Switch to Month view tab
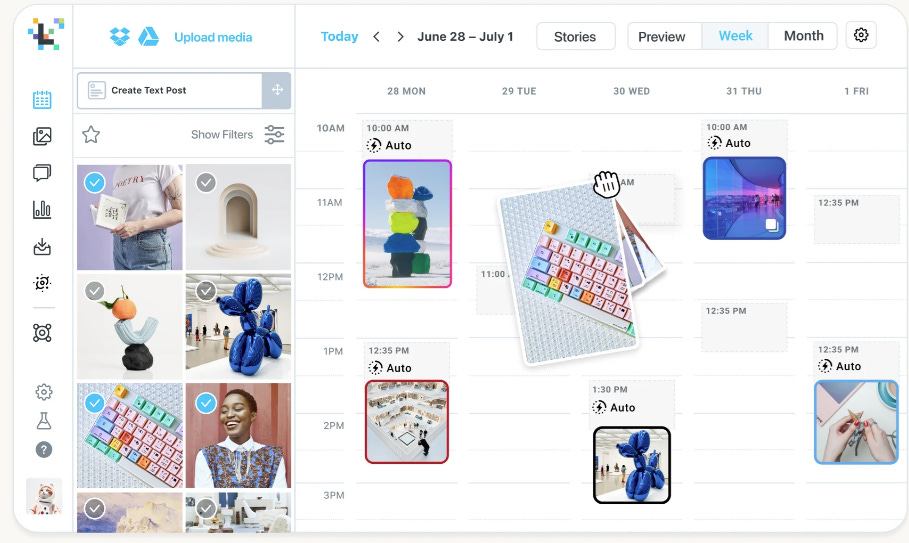Screen dimensions: 909x543 coord(803,36)
